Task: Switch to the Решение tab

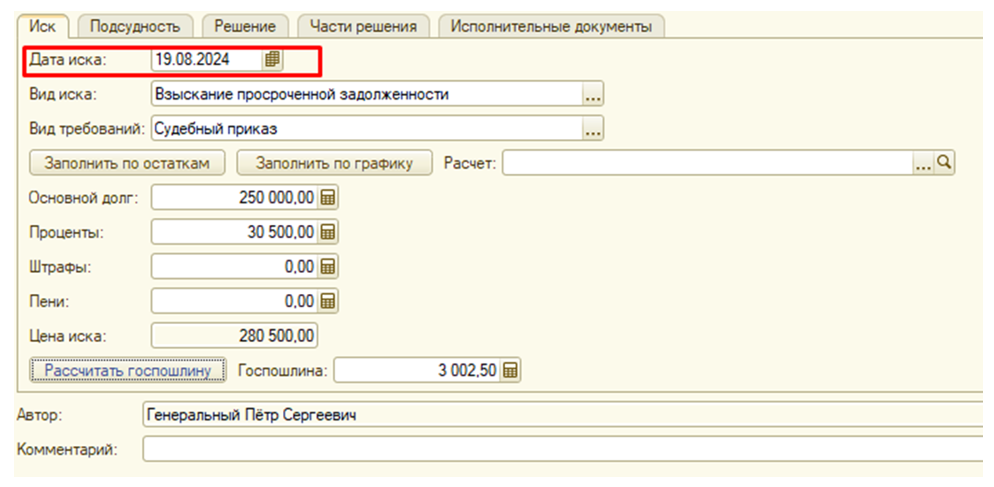Action: point(245,26)
